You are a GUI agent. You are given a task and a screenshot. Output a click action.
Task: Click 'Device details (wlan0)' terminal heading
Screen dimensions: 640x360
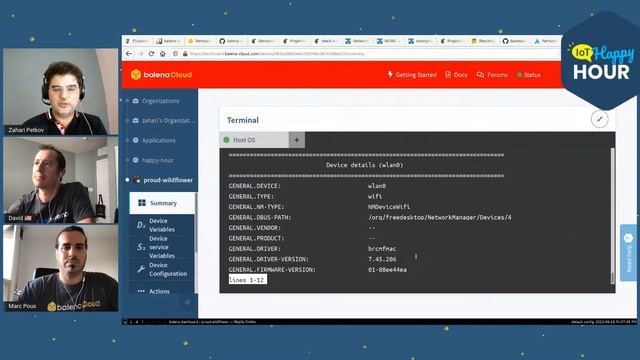coord(364,165)
